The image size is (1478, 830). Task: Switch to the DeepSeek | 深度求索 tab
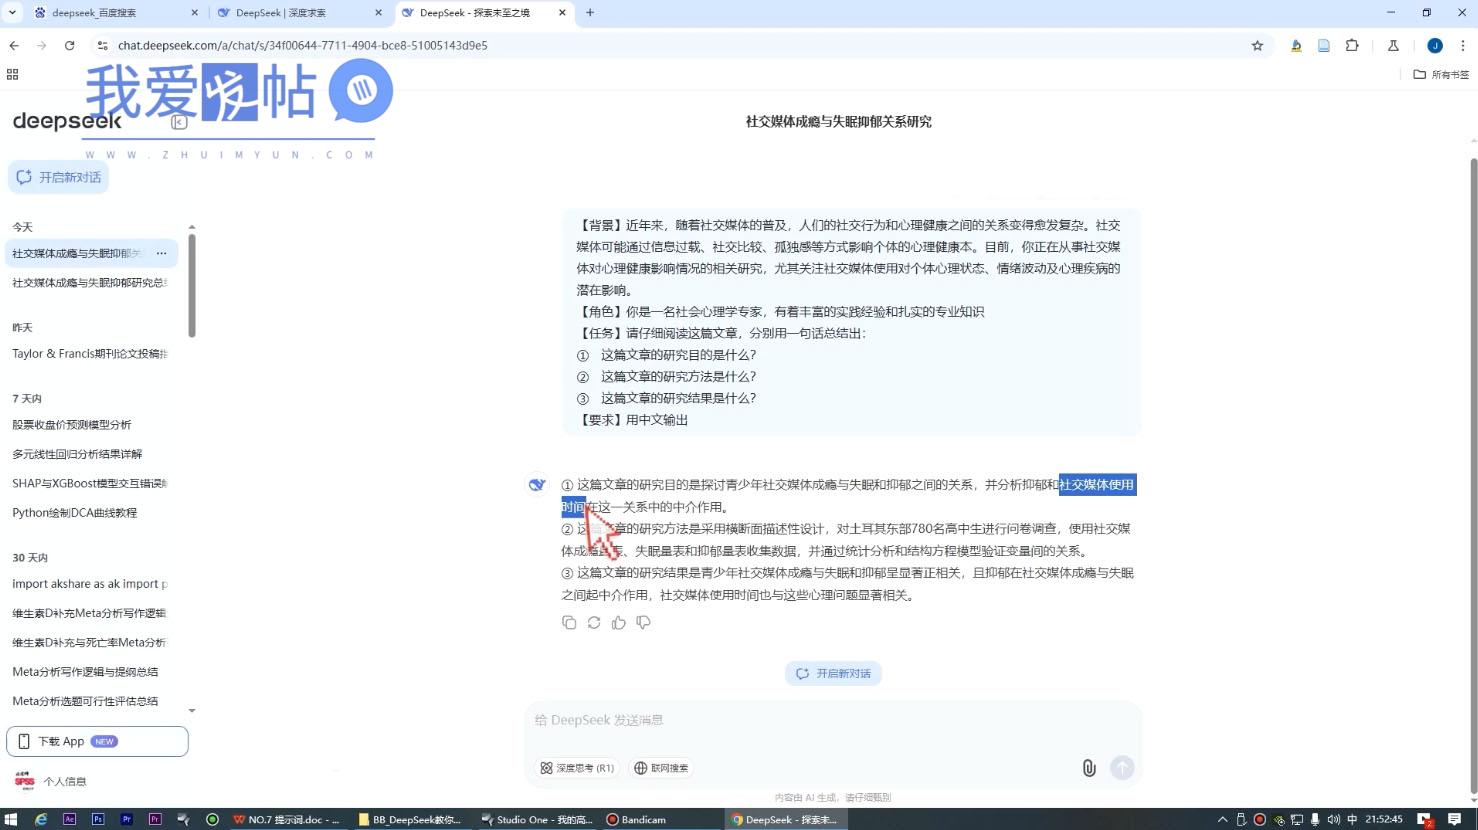tap(299, 13)
